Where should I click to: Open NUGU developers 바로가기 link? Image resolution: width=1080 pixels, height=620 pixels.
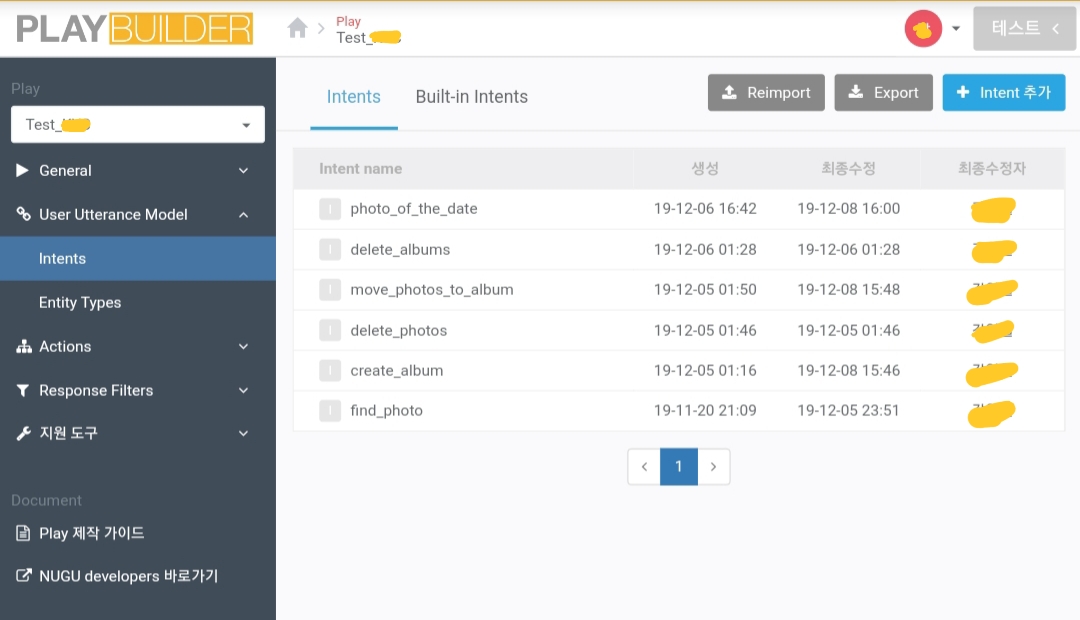pos(129,576)
